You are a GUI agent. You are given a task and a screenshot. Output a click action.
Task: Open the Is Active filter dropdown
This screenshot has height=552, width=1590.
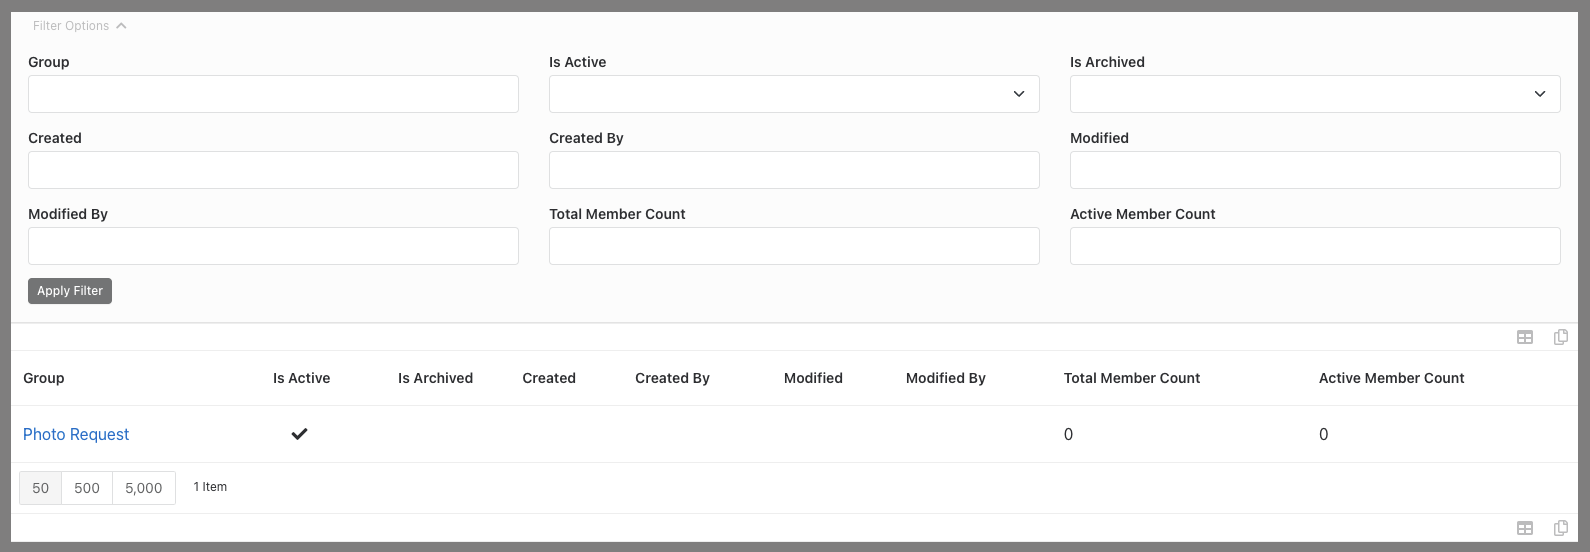793,94
